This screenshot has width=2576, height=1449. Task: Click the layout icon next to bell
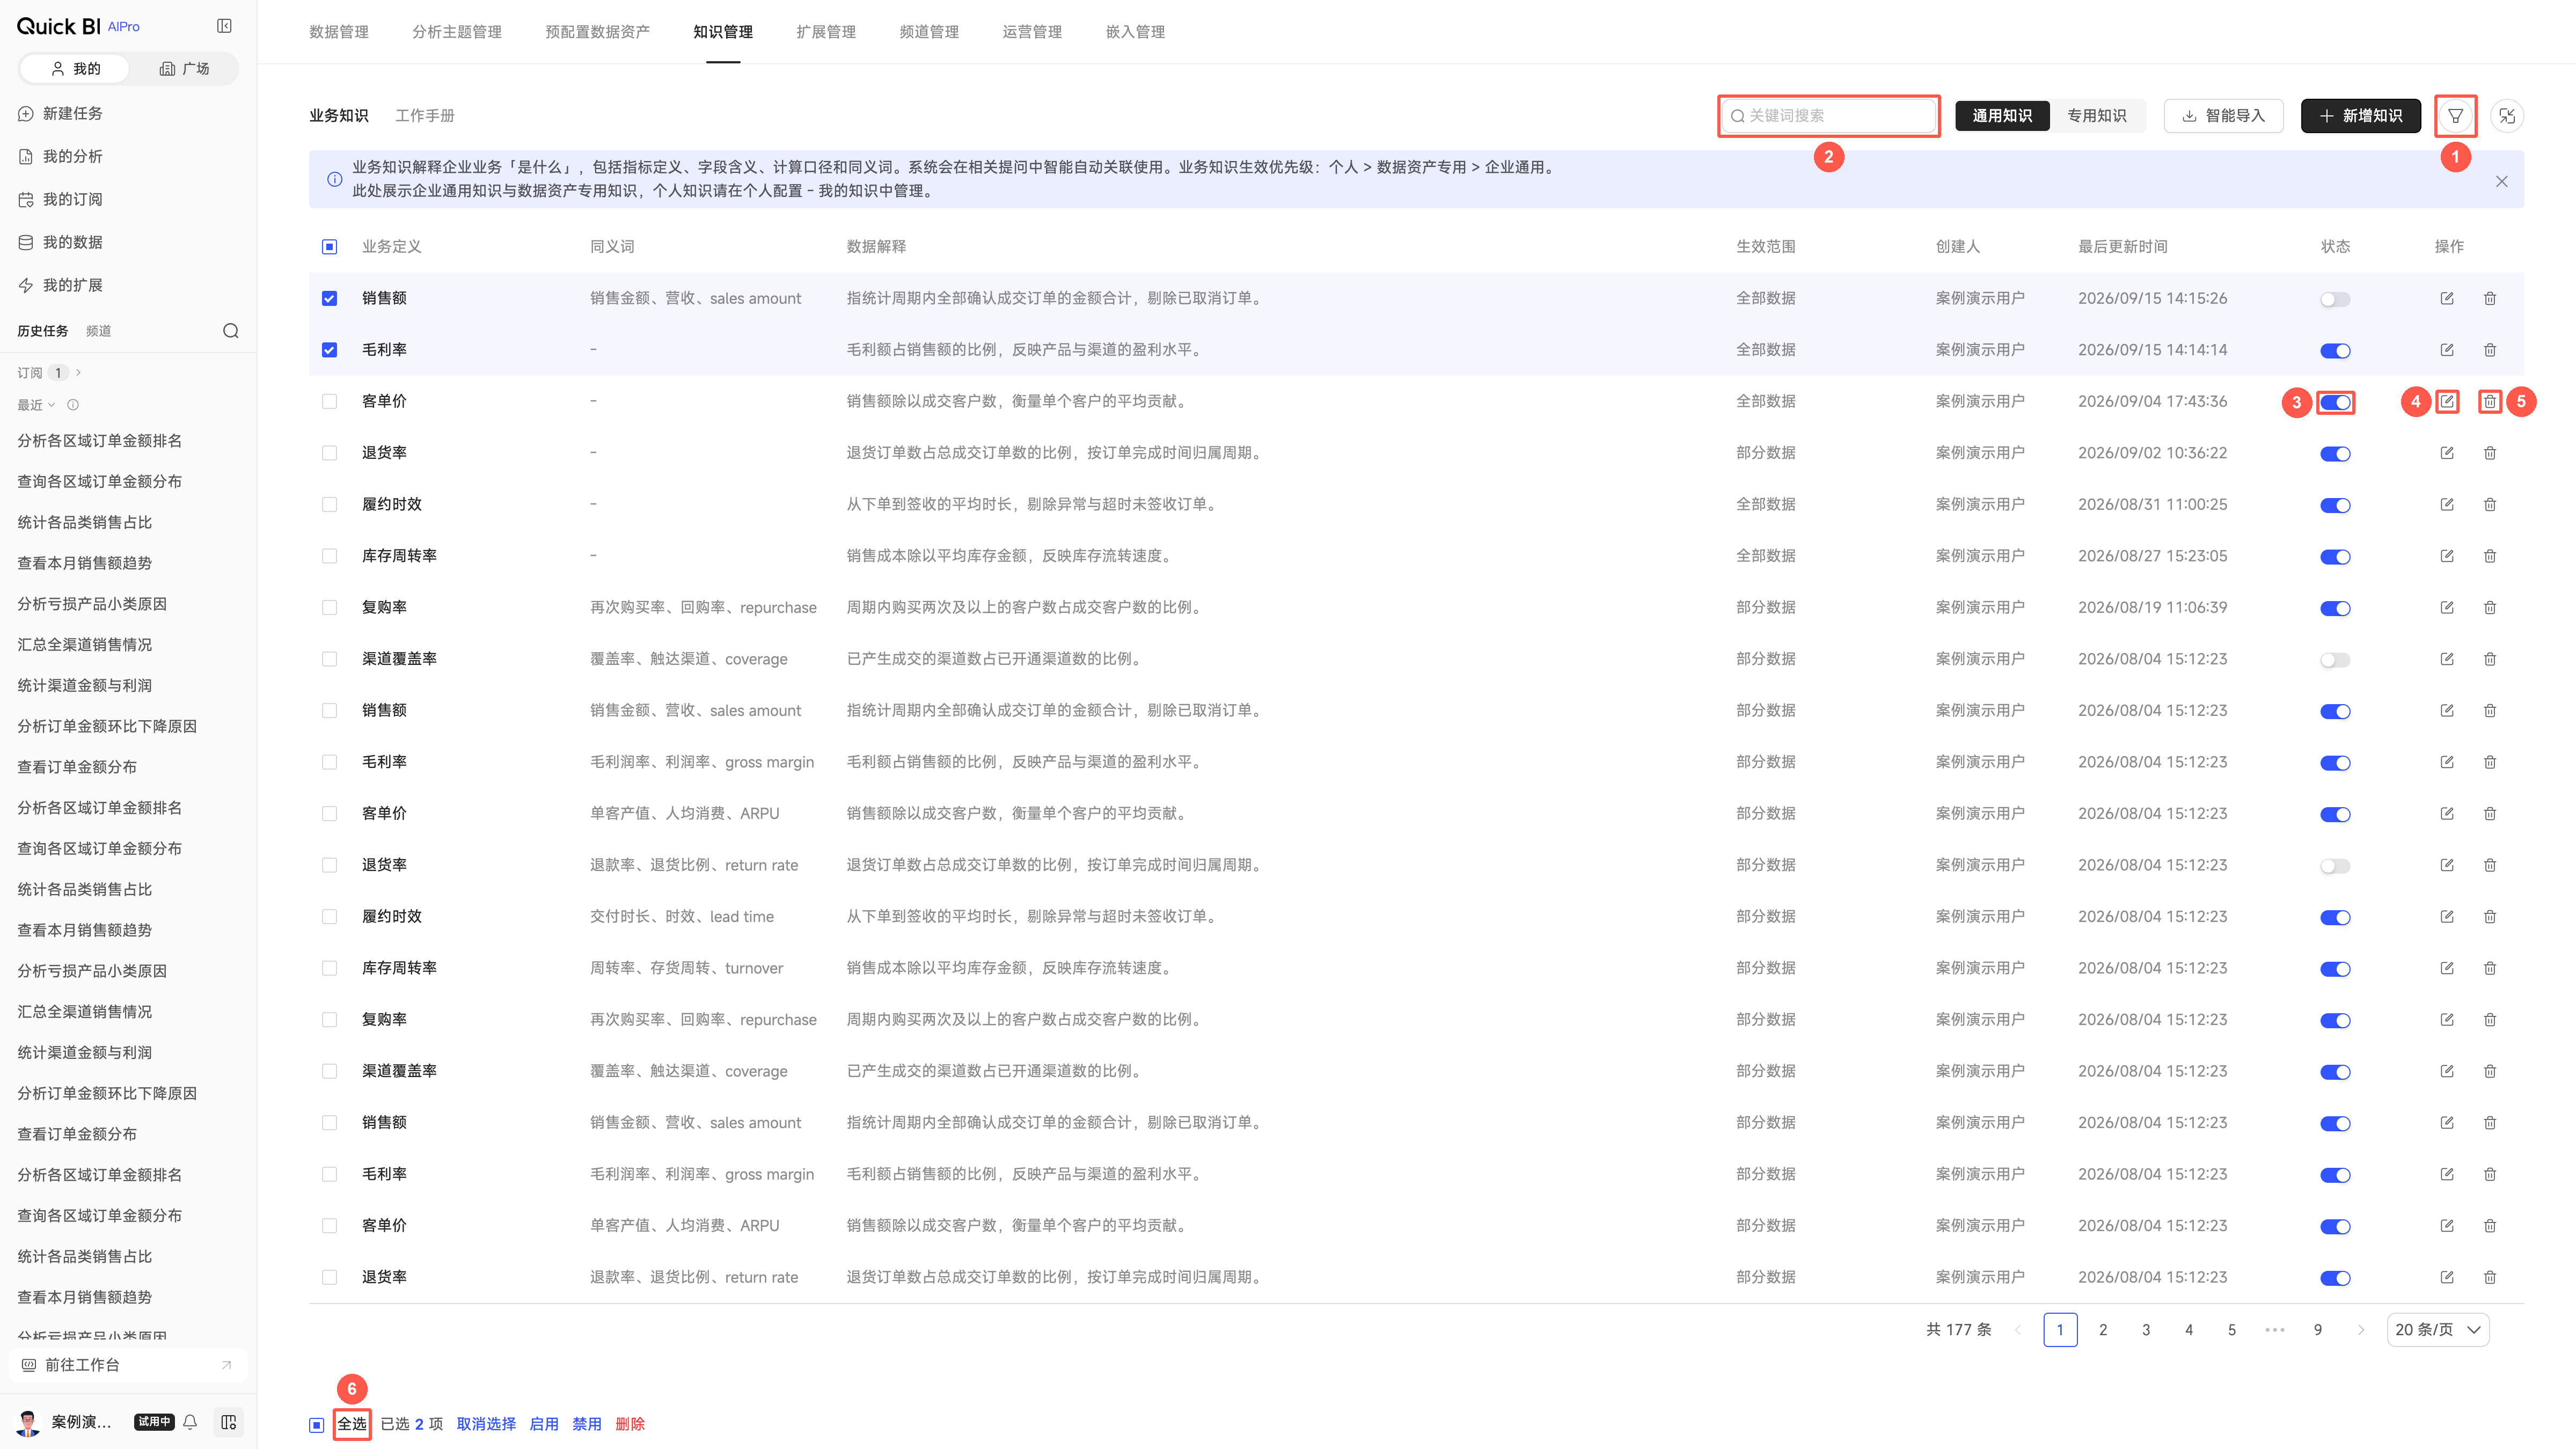[x=228, y=1422]
